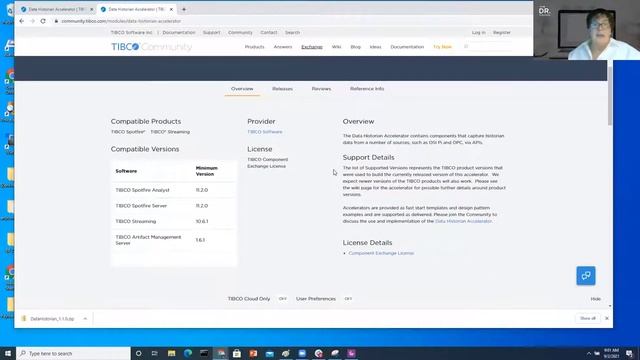Open the Products menu
Viewport: 640px width, 360px height.
pyautogui.click(x=254, y=47)
